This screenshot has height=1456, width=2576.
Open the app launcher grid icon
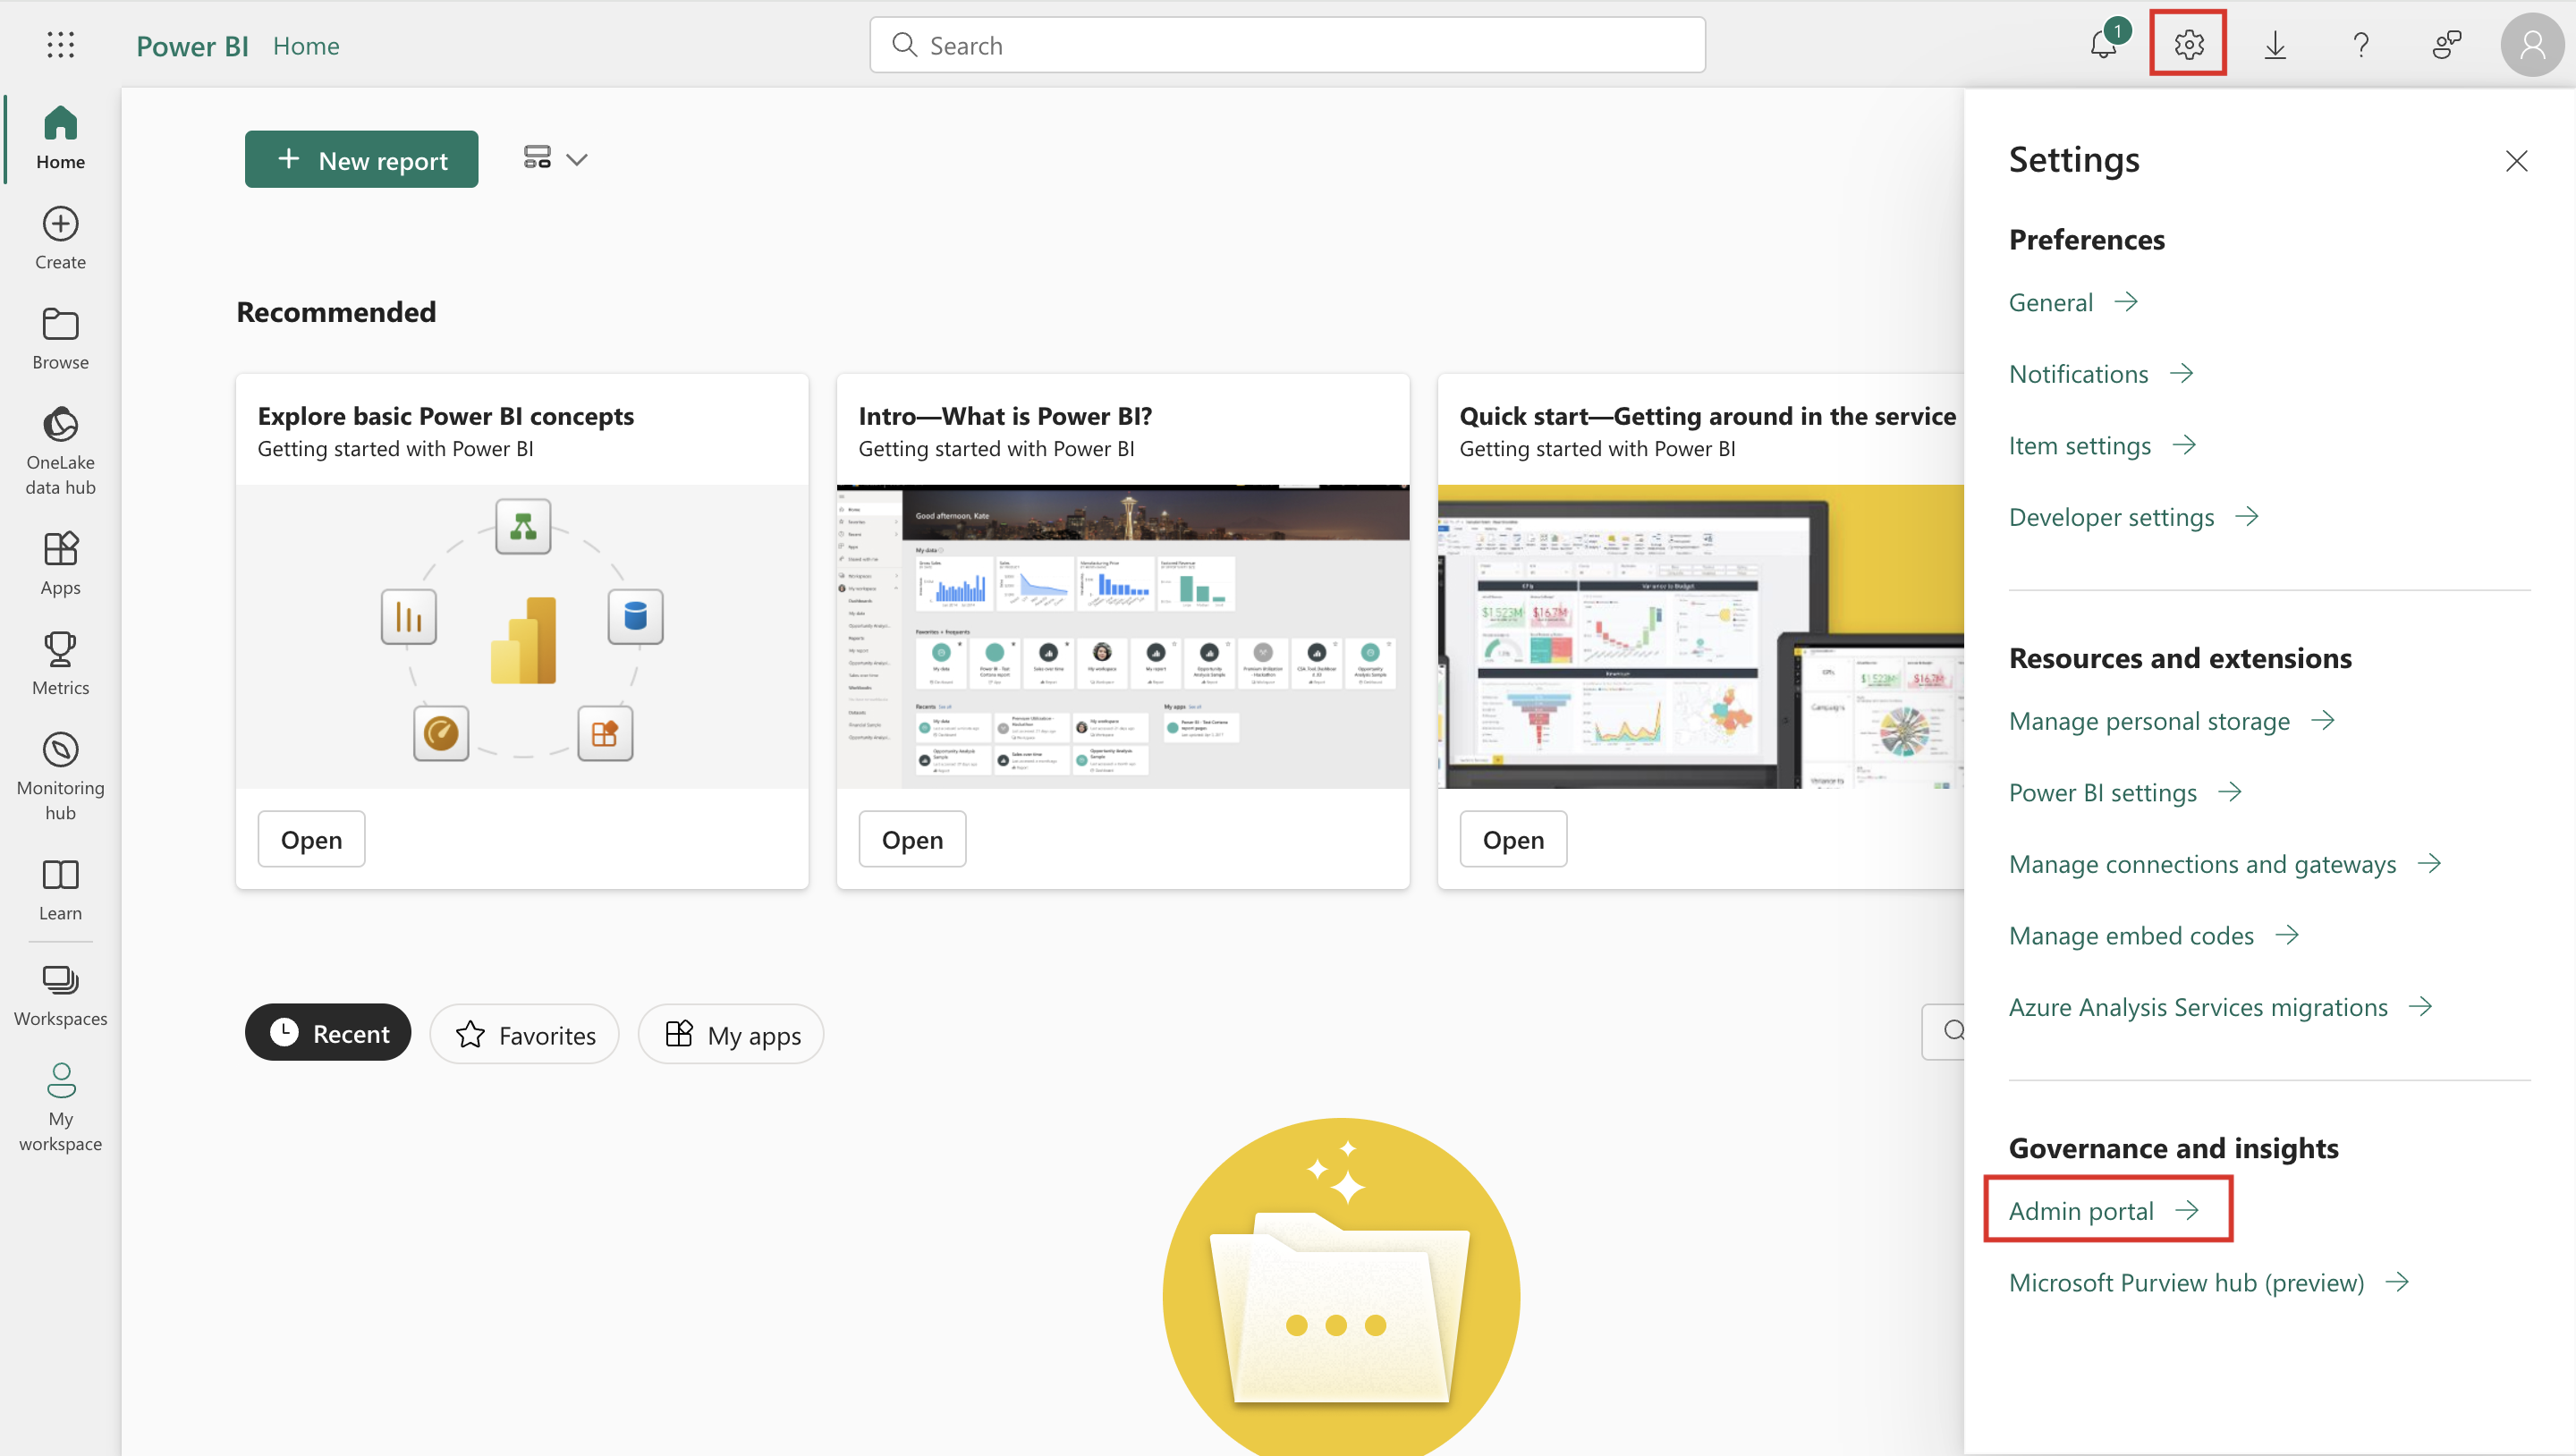point(60,45)
